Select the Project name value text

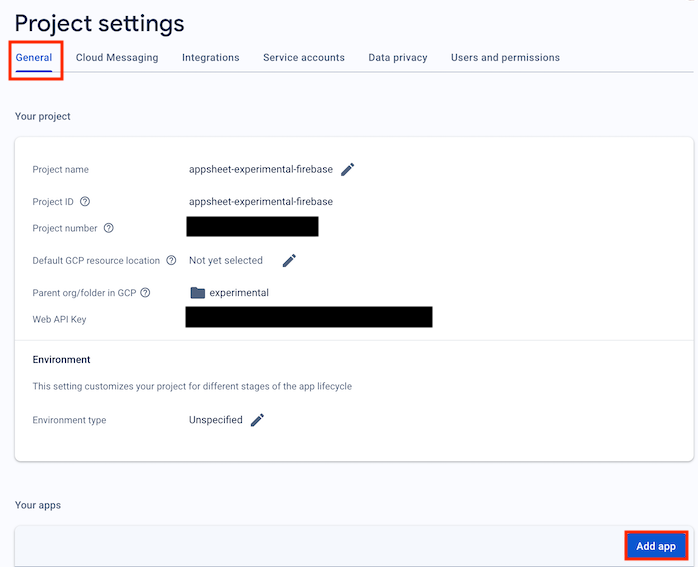point(261,170)
